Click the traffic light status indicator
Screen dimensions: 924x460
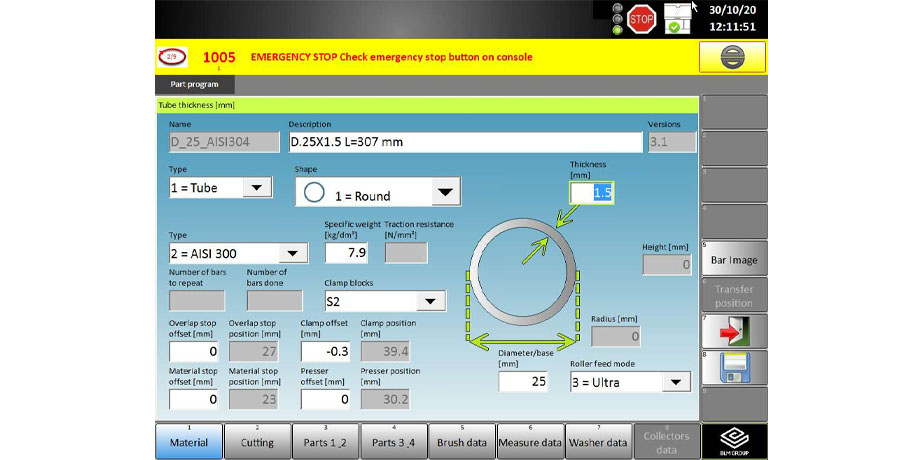tap(617, 18)
